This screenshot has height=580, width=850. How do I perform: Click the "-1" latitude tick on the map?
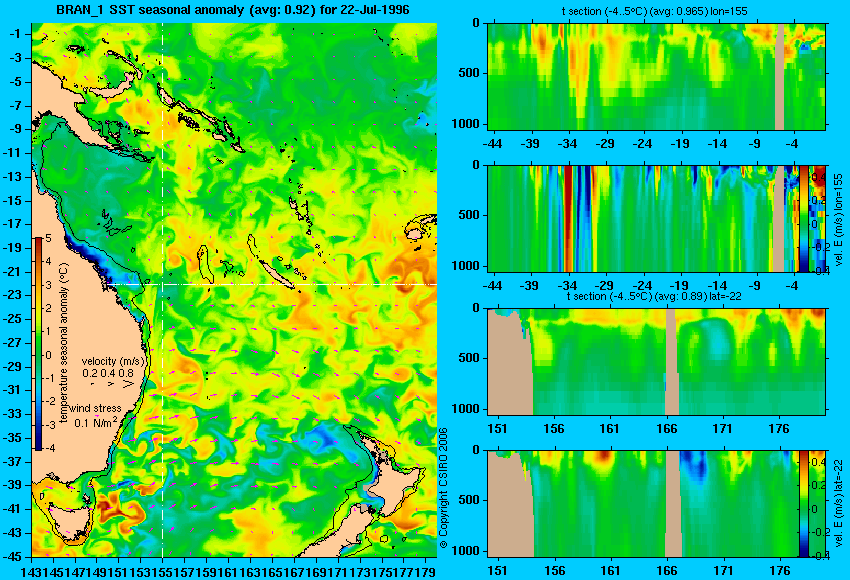[x=16, y=34]
